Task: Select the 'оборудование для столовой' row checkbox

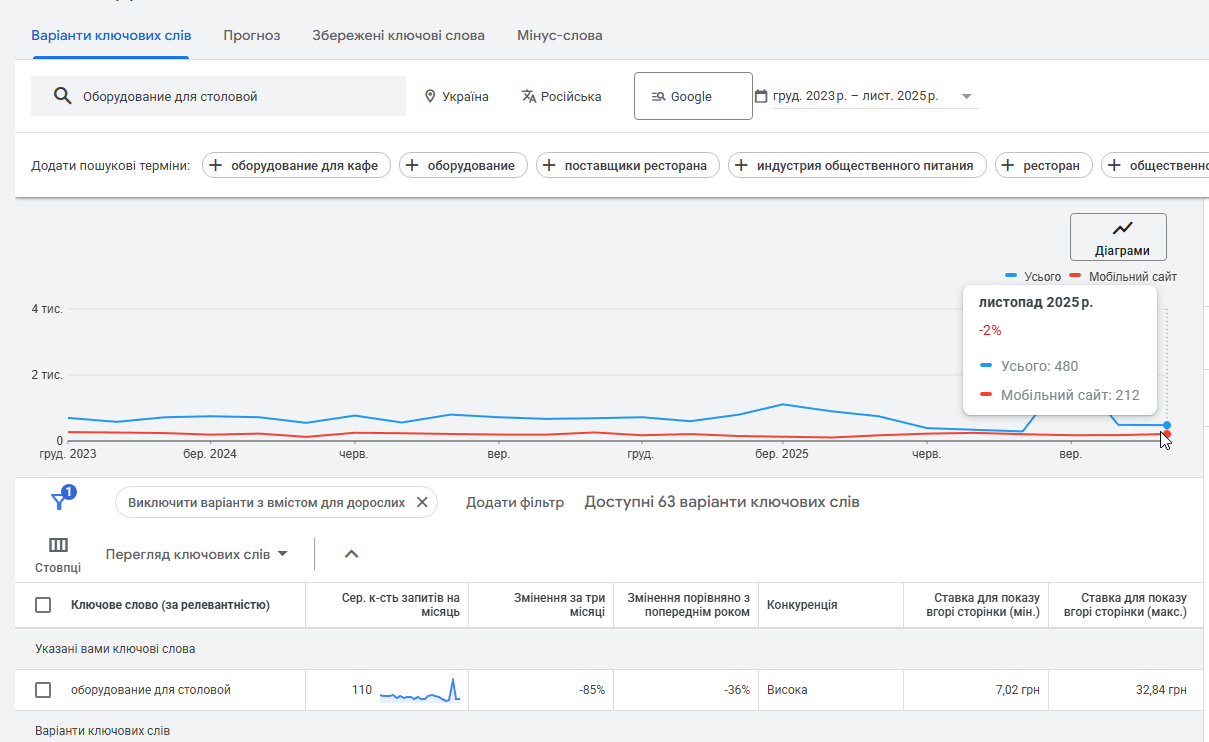Action: click(43, 690)
